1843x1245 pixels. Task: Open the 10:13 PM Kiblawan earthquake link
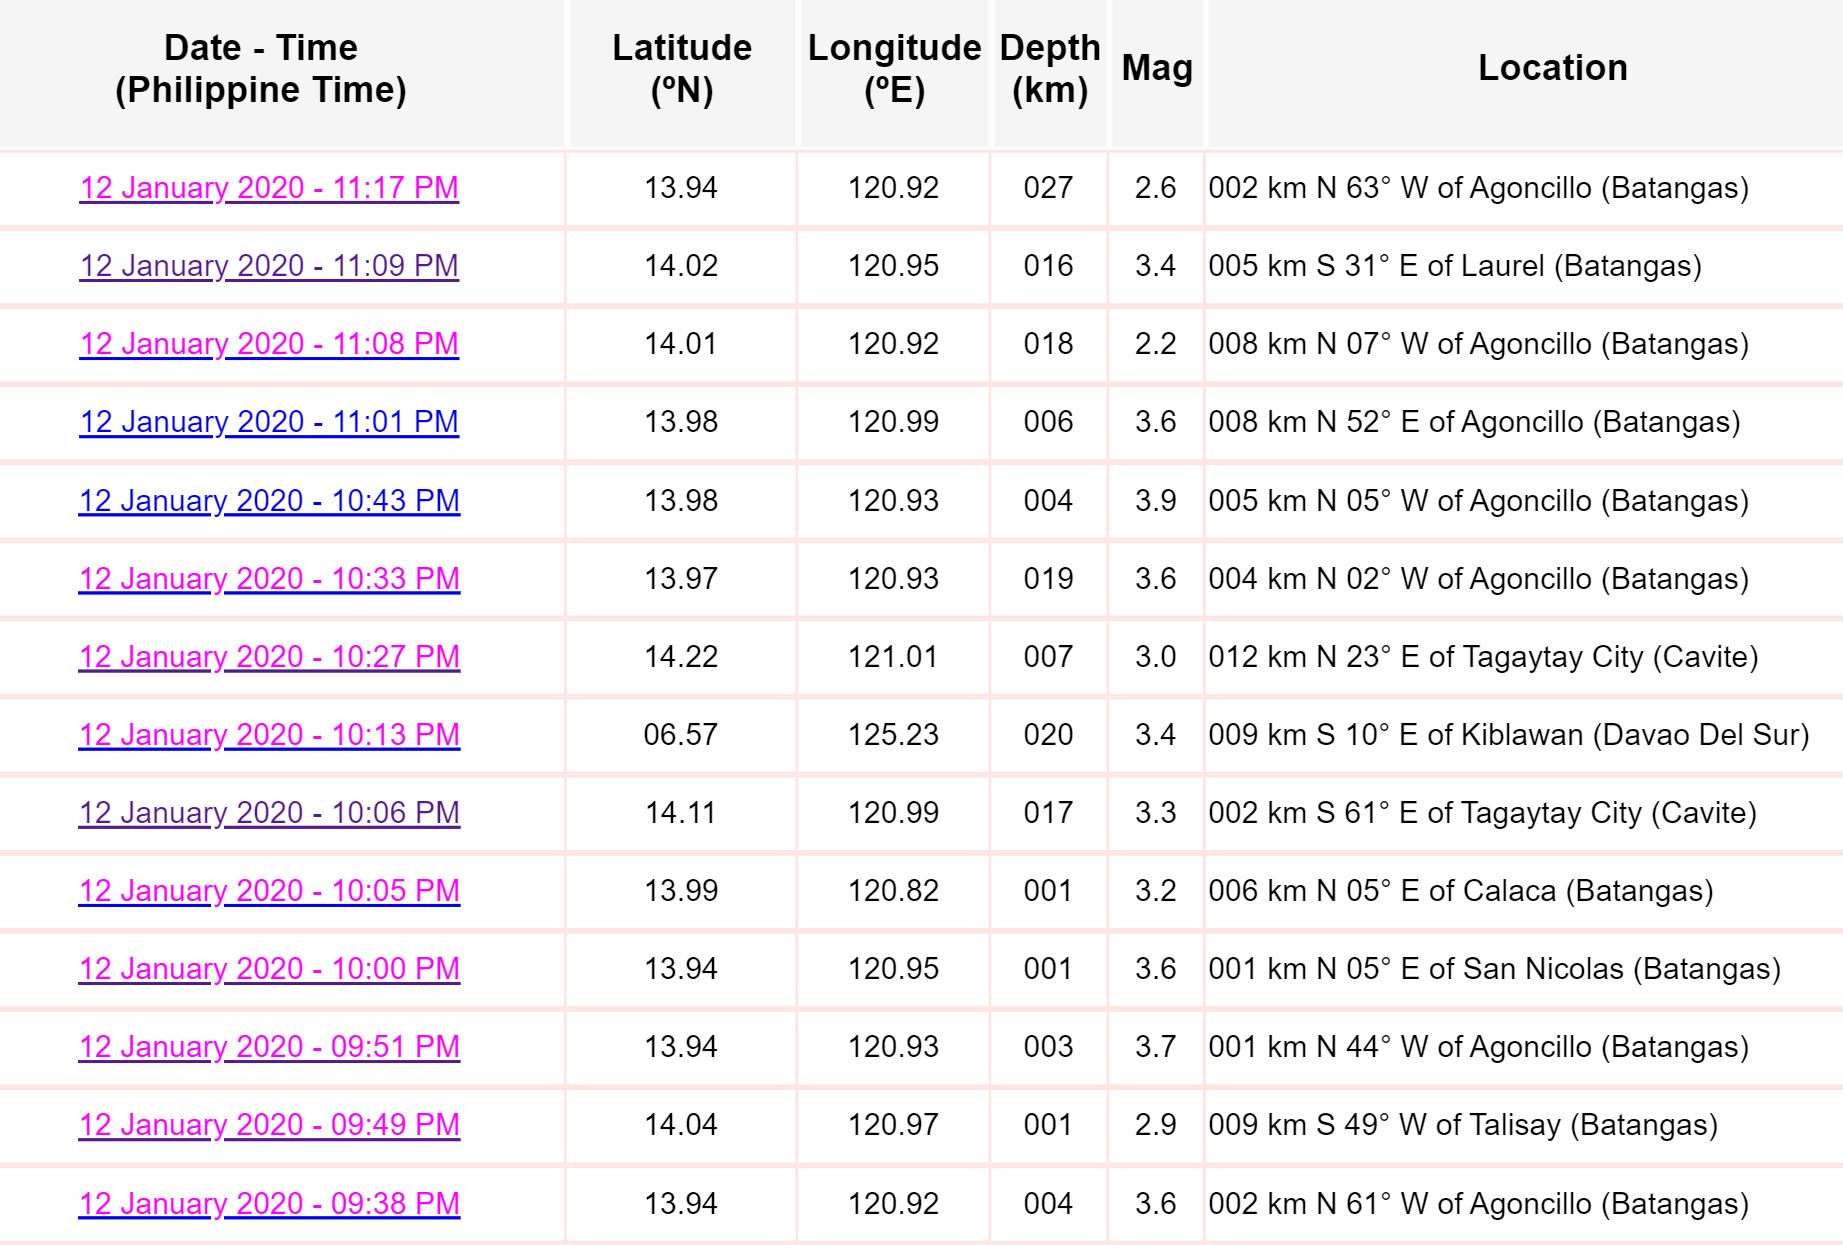269,735
